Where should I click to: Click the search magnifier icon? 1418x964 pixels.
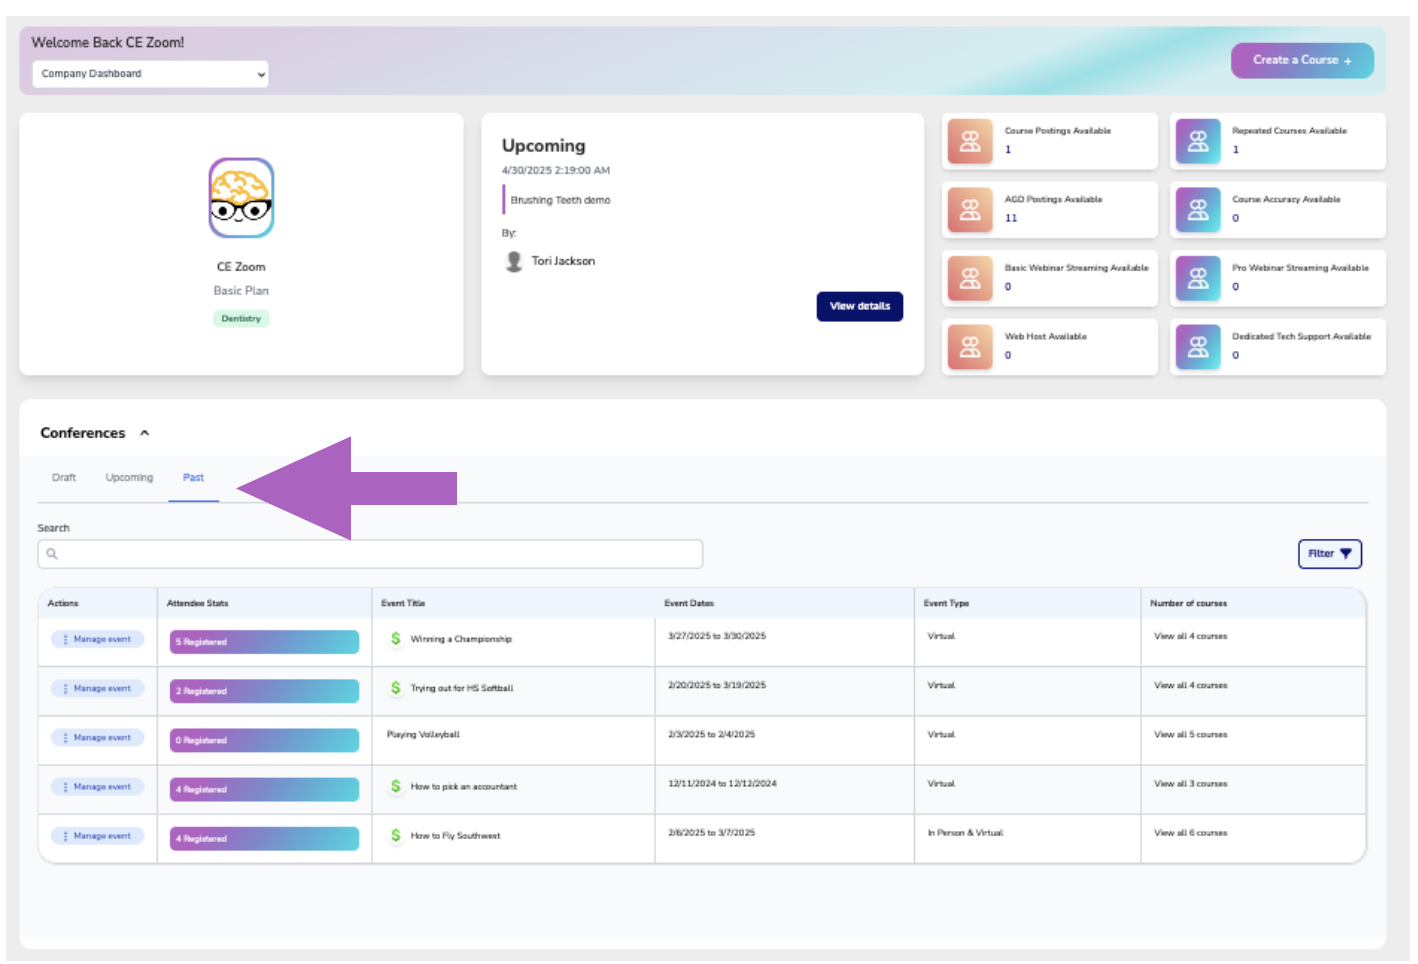(52, 553)
